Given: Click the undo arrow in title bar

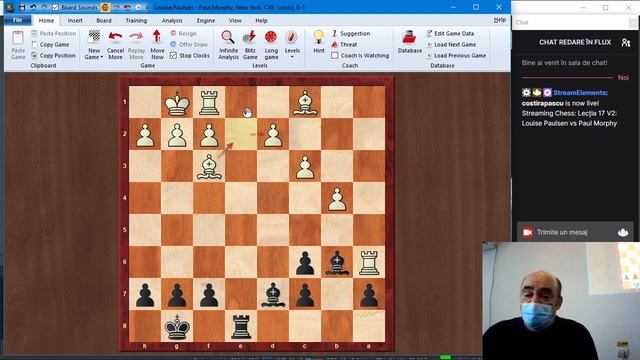Looking at the screenshot, I should click(33, 7).
